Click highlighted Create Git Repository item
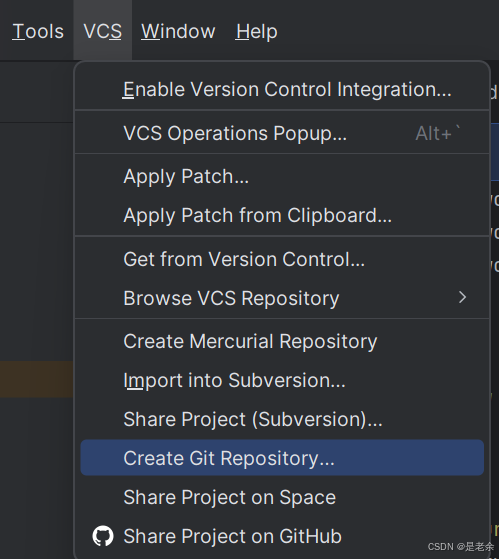 [282, 458]
